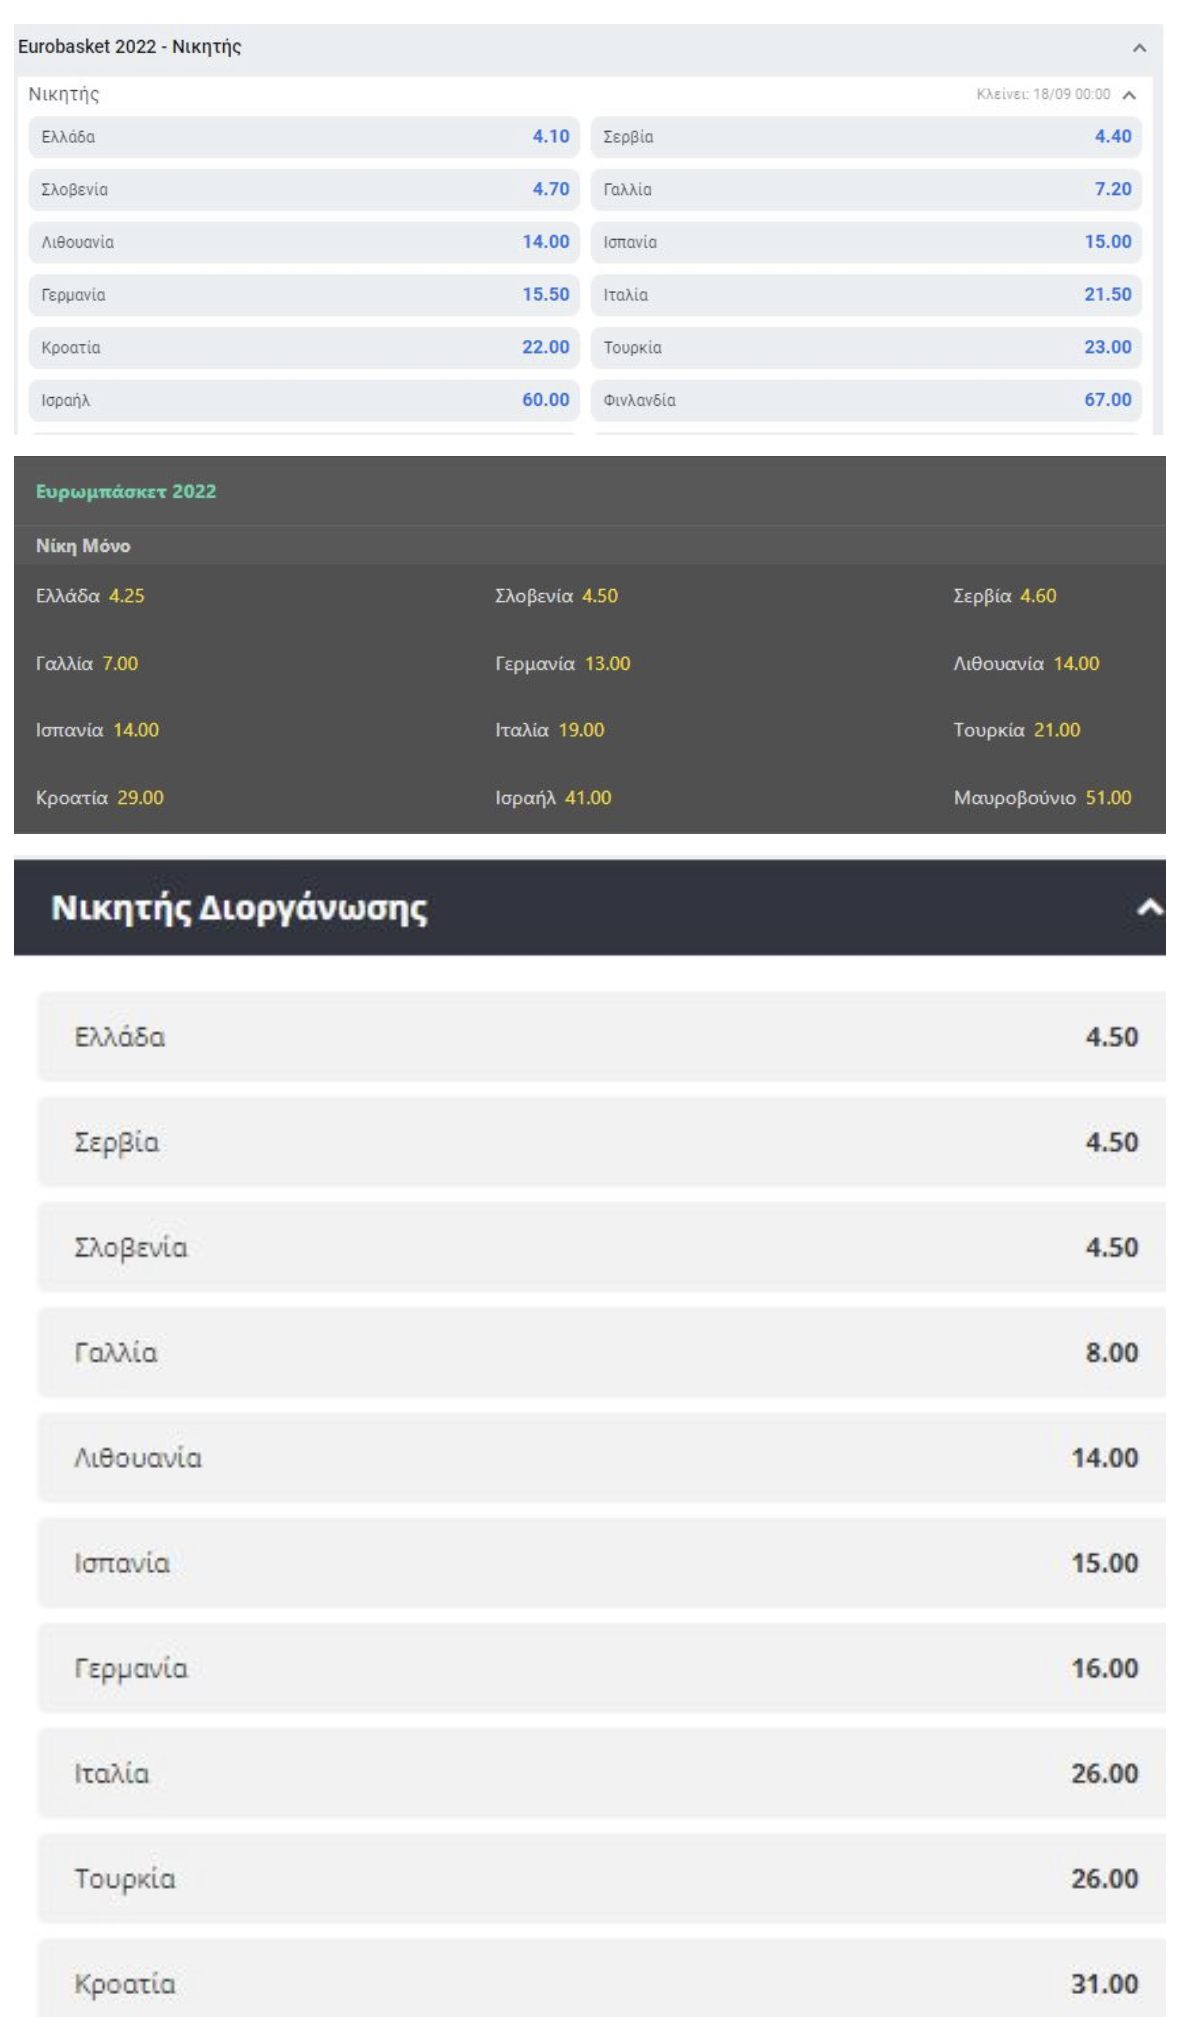Screen dimensions: 1180x2017
Task: Select the Λιθουανία row at 14.00
Action: coord(602,1458)
